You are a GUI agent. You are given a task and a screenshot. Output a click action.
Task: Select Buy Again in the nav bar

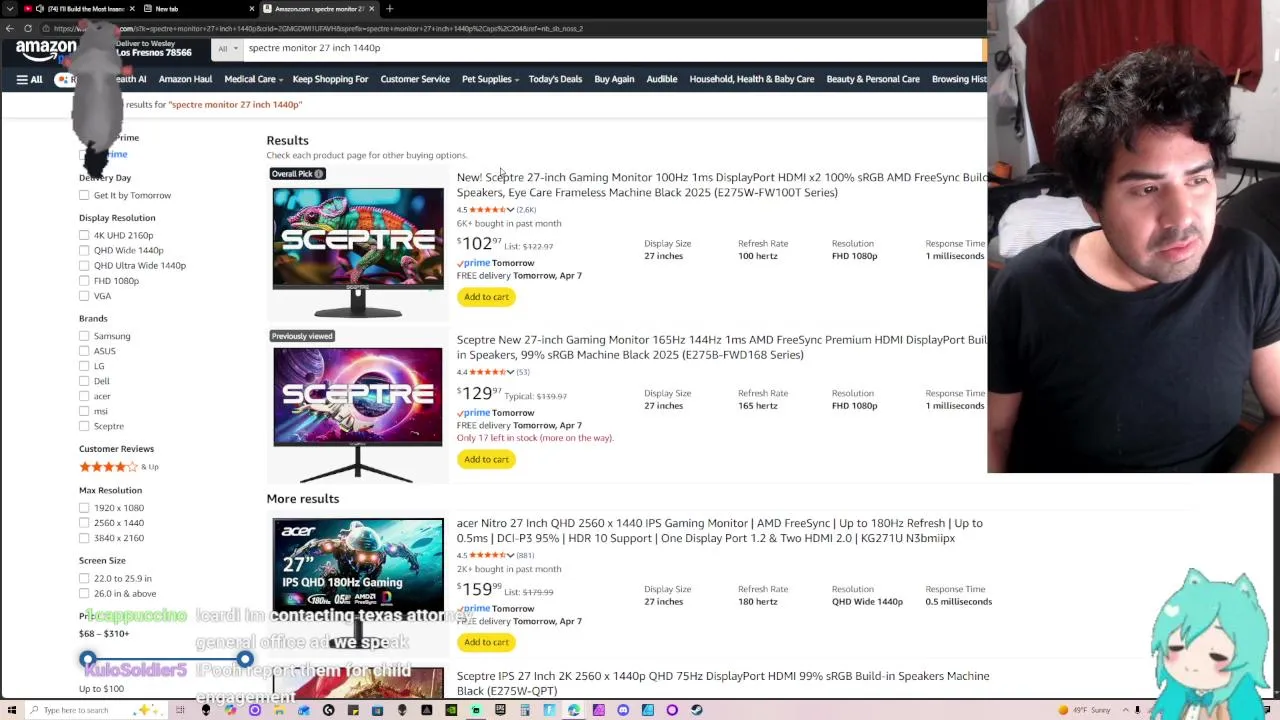[614, 79]
